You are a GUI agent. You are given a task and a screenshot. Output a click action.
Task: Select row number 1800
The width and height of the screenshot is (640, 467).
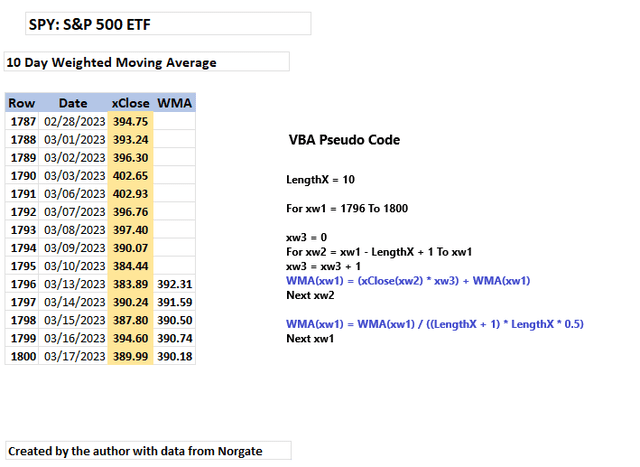(x=23, y=356)
